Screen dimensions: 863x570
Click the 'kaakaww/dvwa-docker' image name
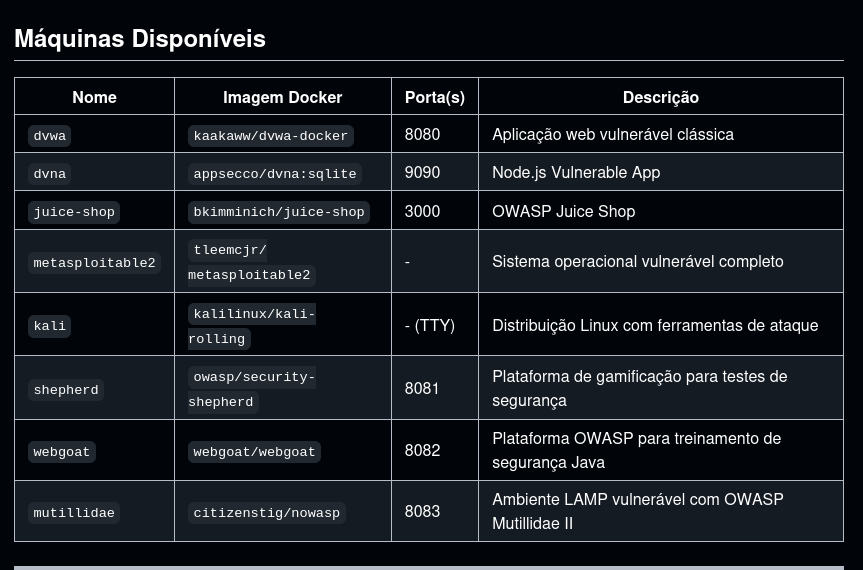[270, 136]
